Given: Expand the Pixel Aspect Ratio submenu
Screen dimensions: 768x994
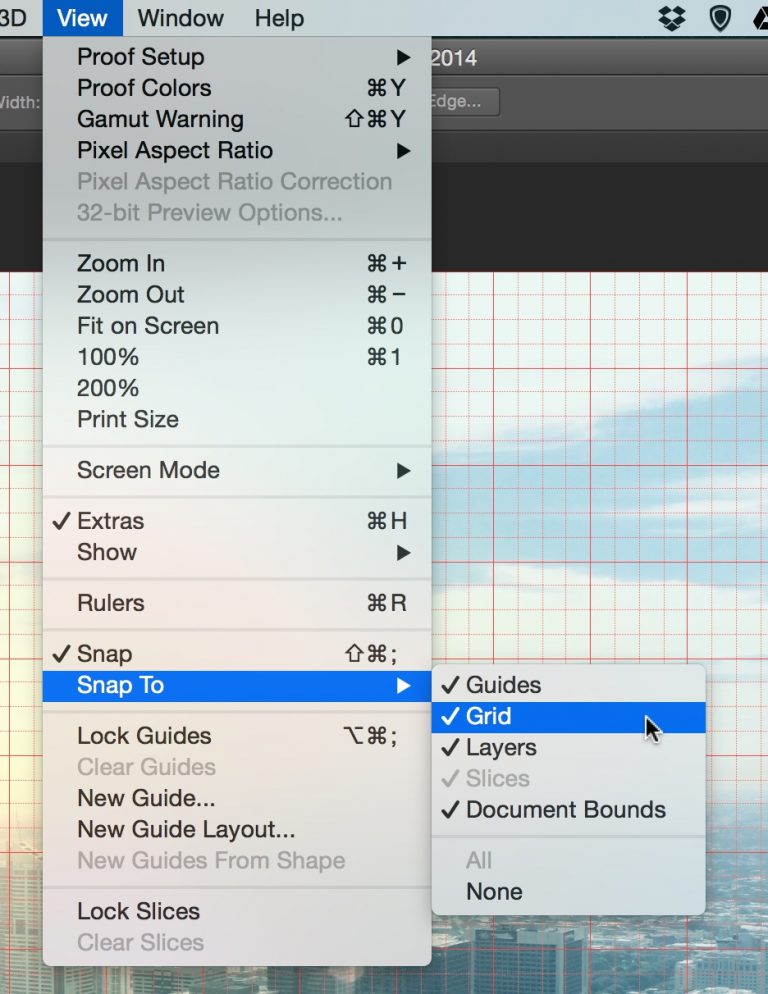Looking at the screenshot, I should pos(174,151).
